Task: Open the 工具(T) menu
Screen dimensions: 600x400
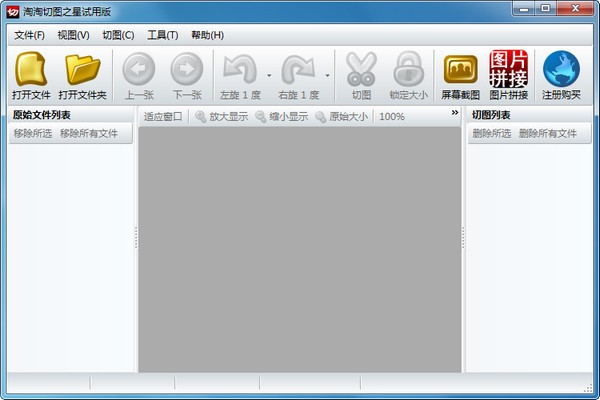Action: [x=163, y=35]
